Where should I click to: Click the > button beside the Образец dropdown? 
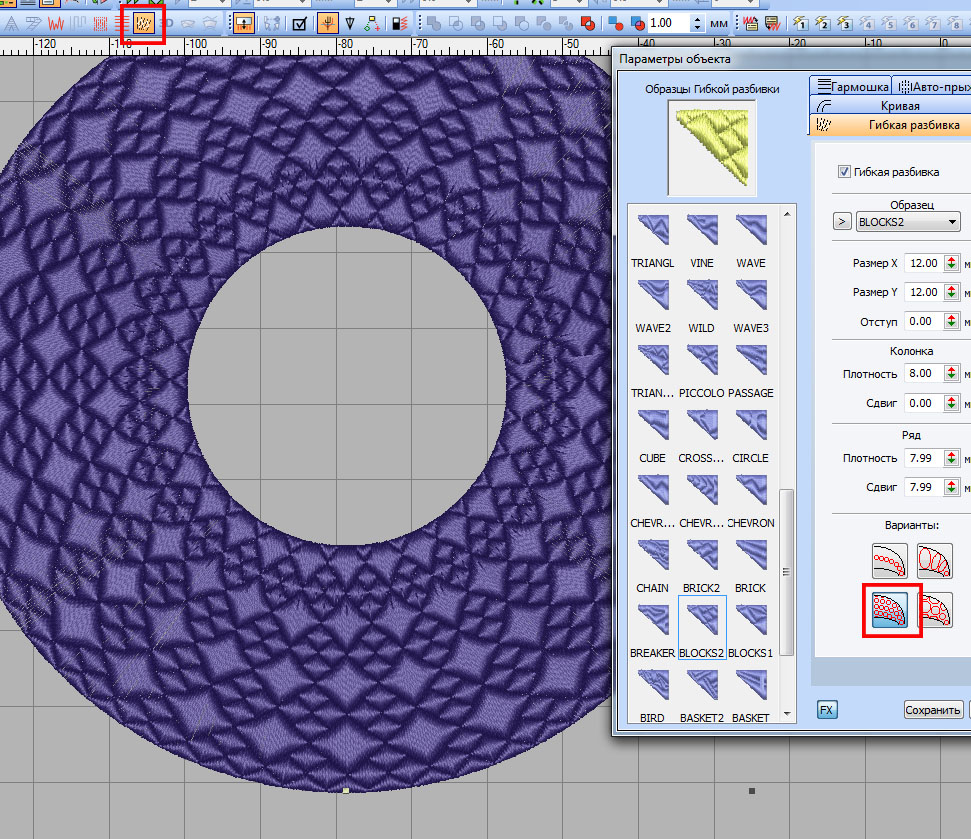(x=841, y=222)
